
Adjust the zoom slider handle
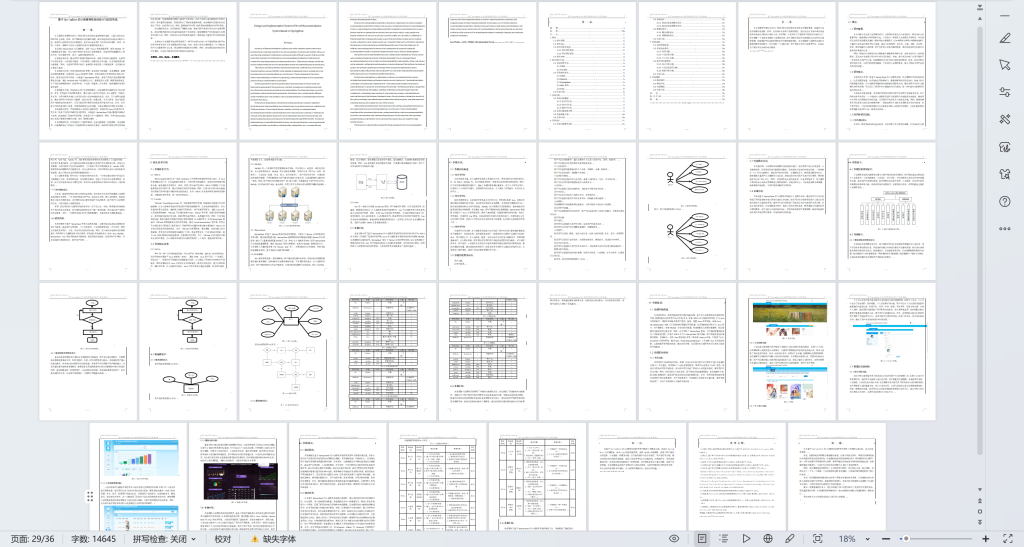point(905,539)
